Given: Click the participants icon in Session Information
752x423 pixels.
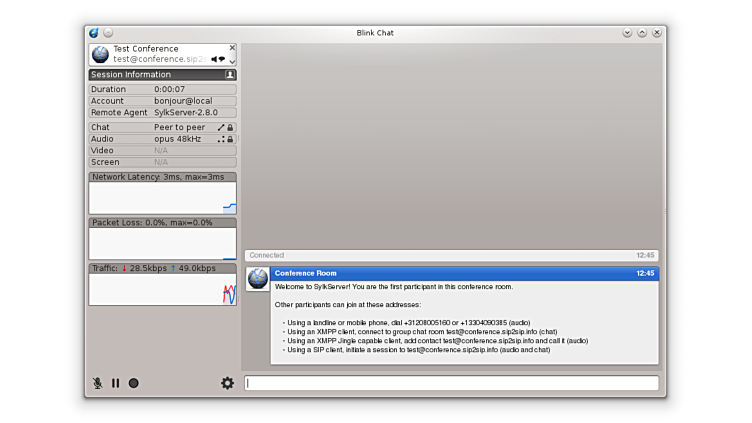Looking at the screenshot, I should point(230,75).
